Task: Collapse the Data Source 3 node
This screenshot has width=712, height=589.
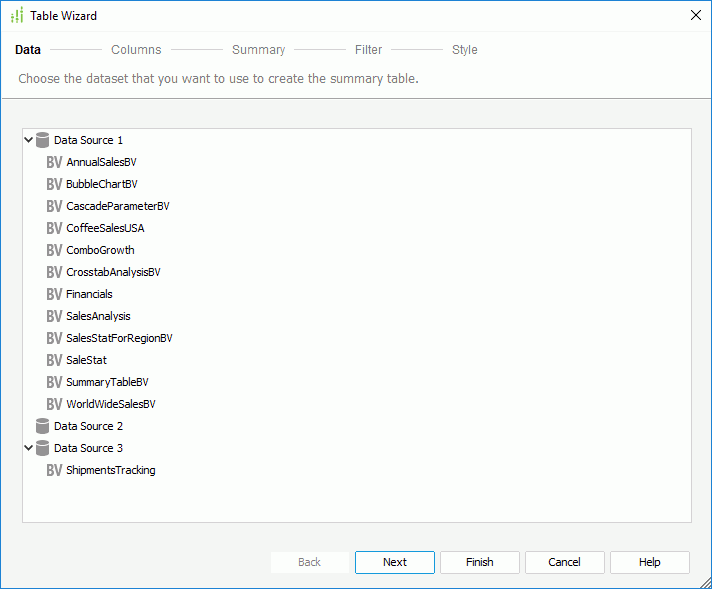Action: (x=29, y=448)
